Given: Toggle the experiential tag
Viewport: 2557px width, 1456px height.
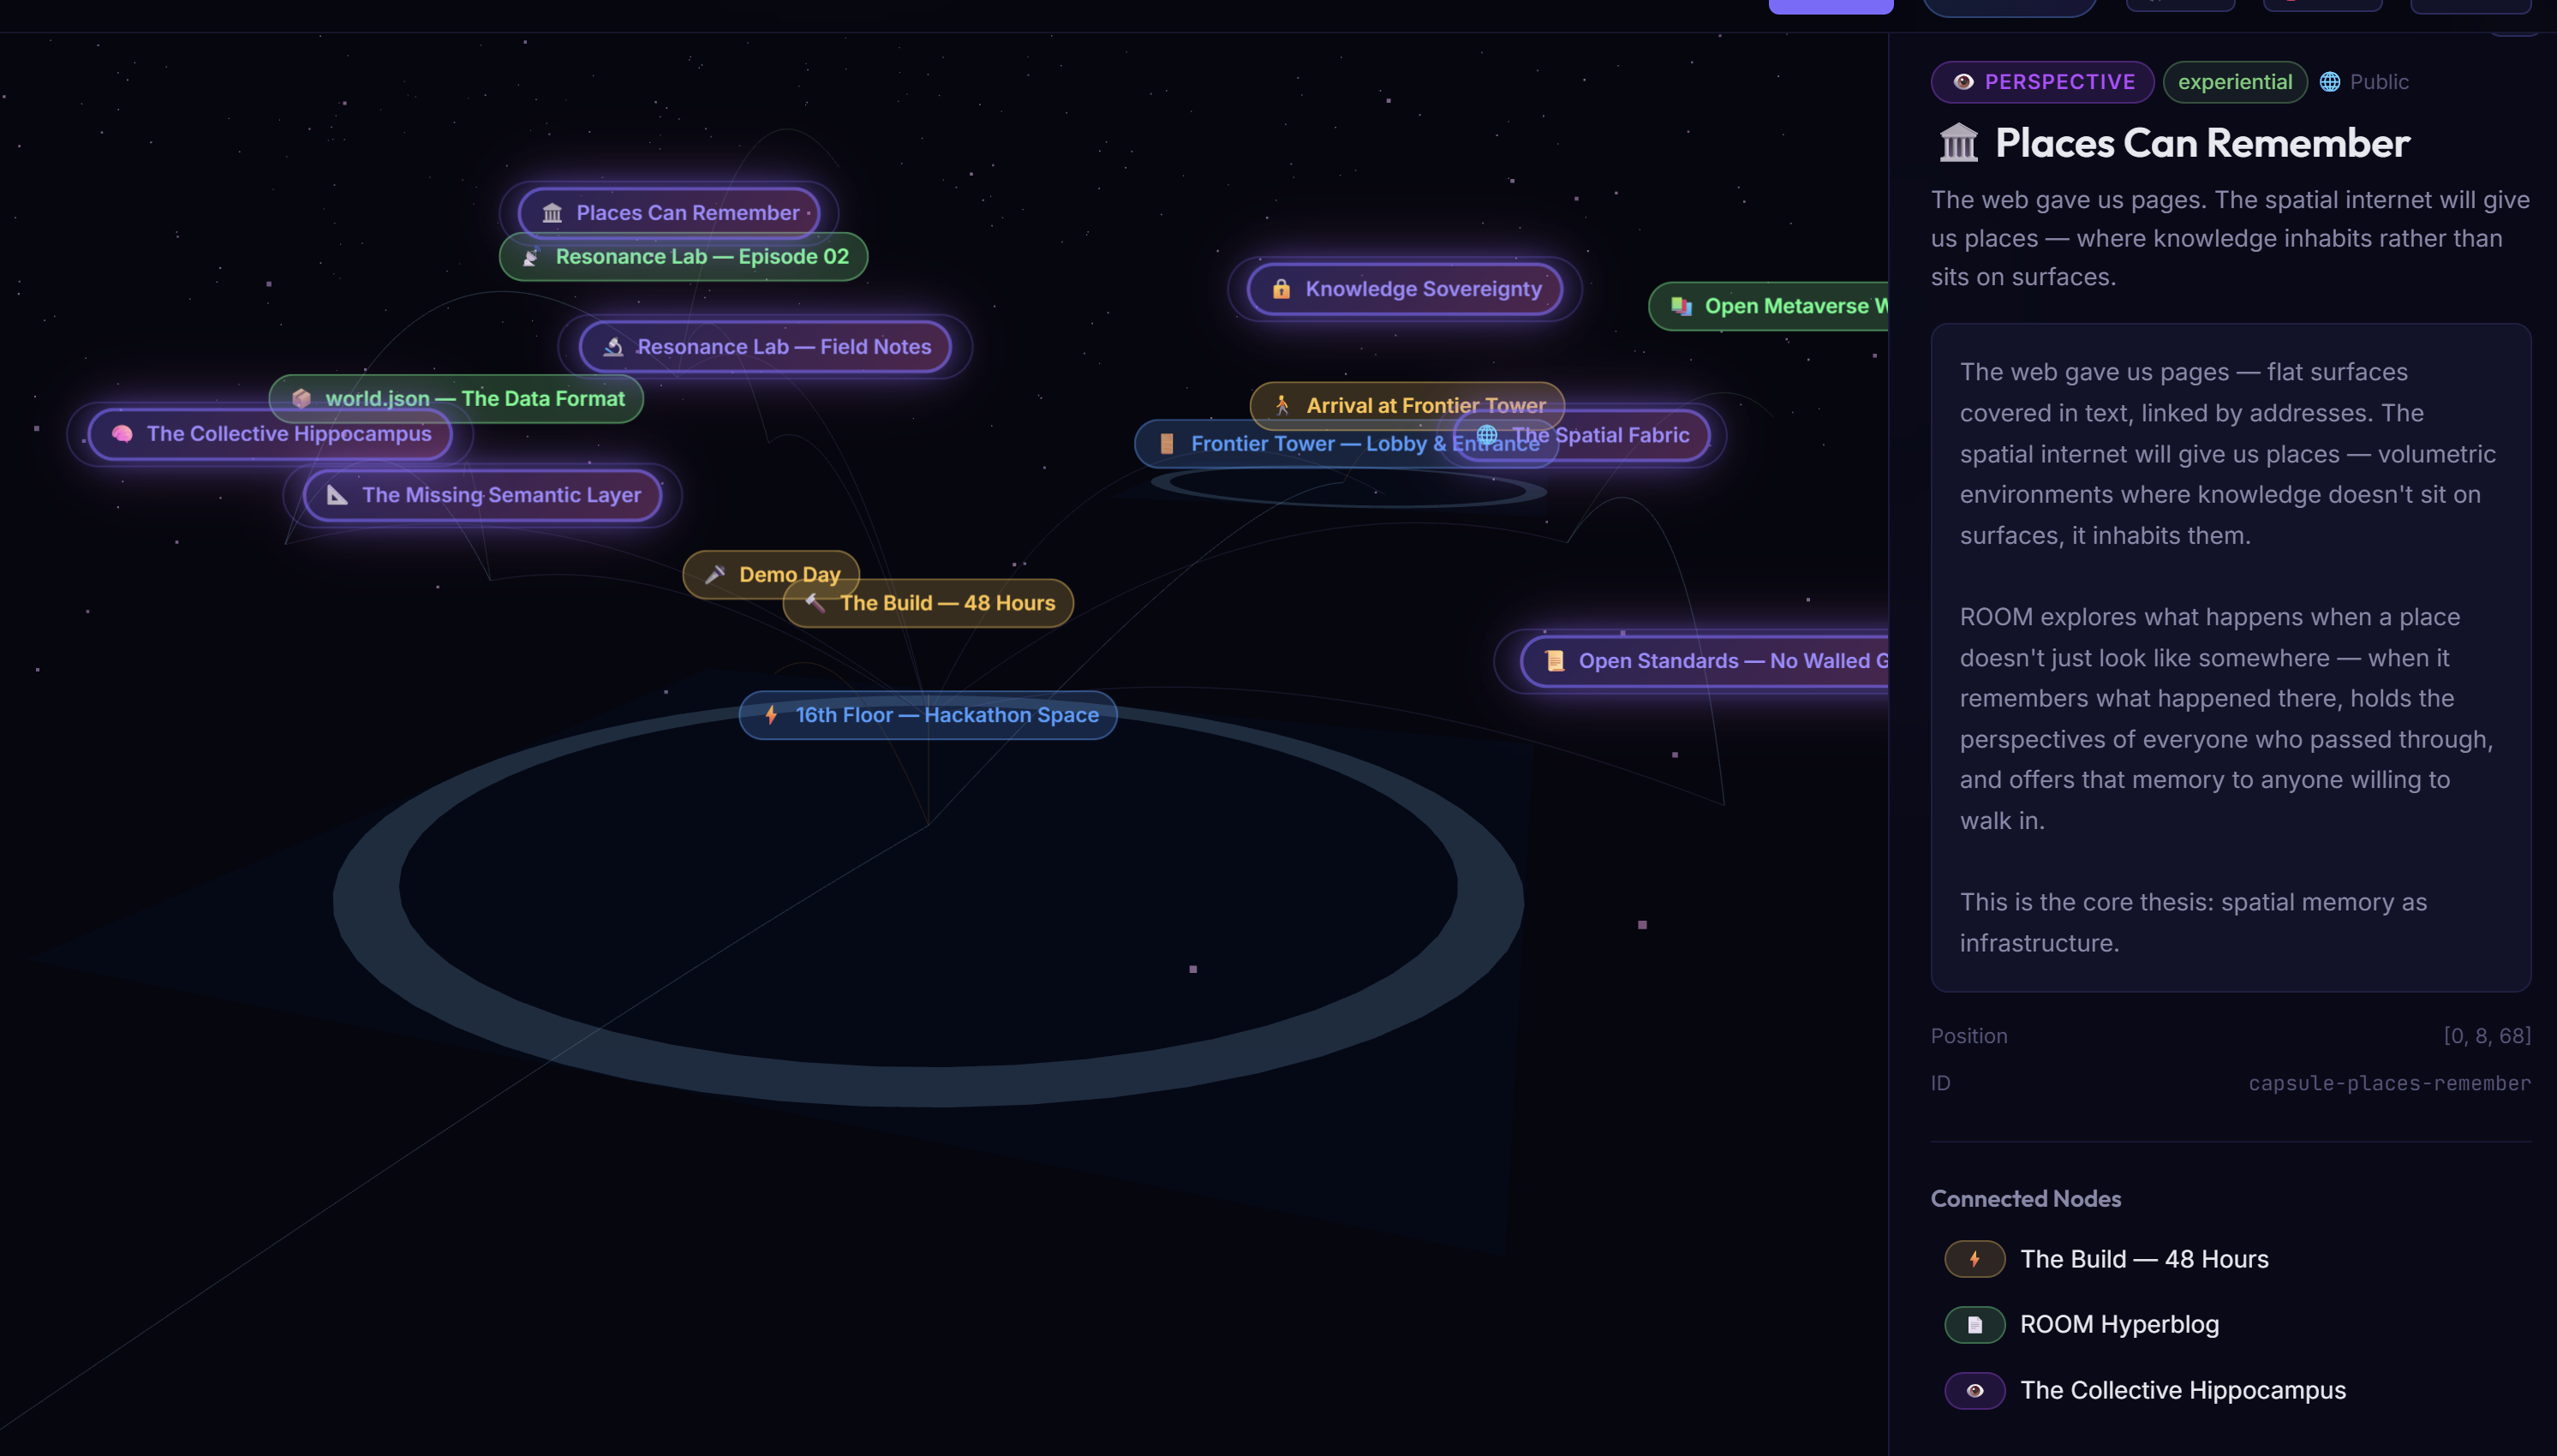Looking at the screenshot, I should tap(2234, 82).
